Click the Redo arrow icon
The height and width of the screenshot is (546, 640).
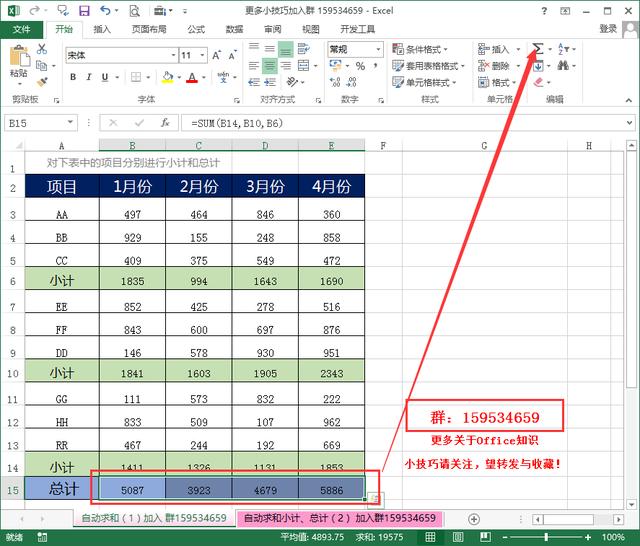tap(35, 10)
